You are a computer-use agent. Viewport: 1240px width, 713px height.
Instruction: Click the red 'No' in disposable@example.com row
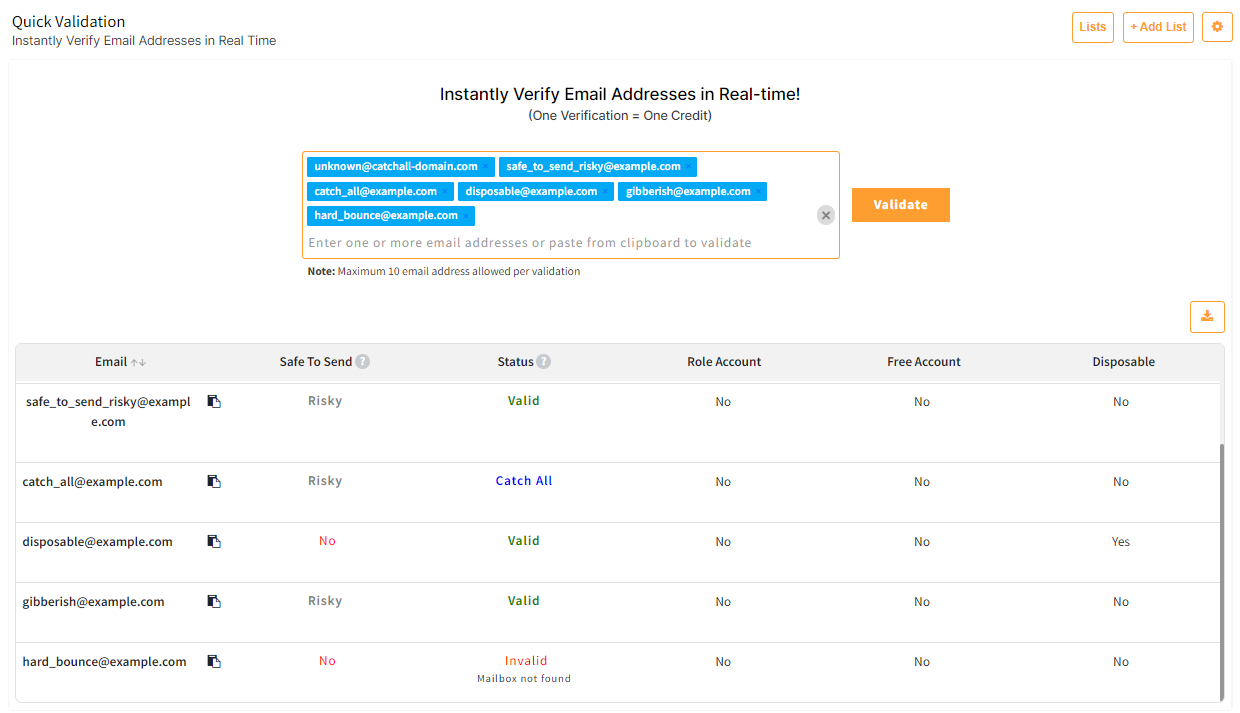pyautogui.click(x=327, y=541)
